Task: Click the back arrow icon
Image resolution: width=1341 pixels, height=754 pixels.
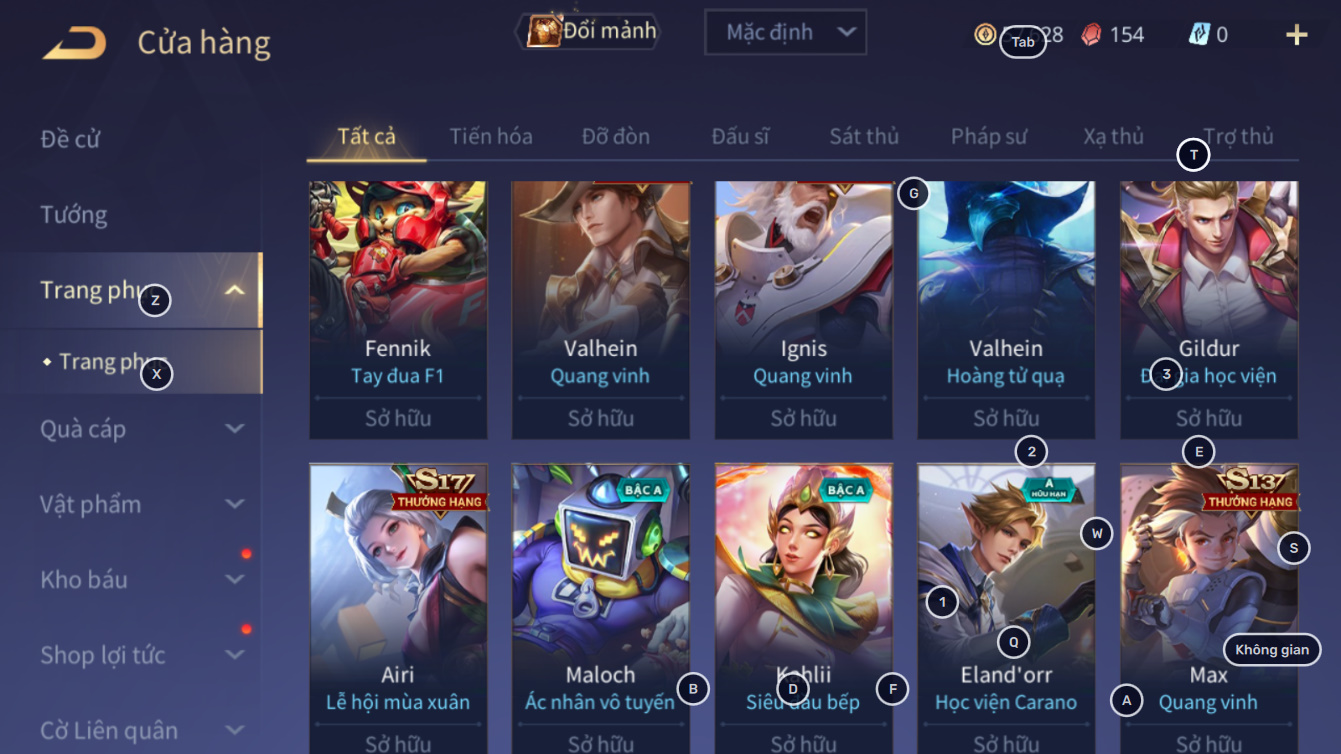Action: [74, 43]
